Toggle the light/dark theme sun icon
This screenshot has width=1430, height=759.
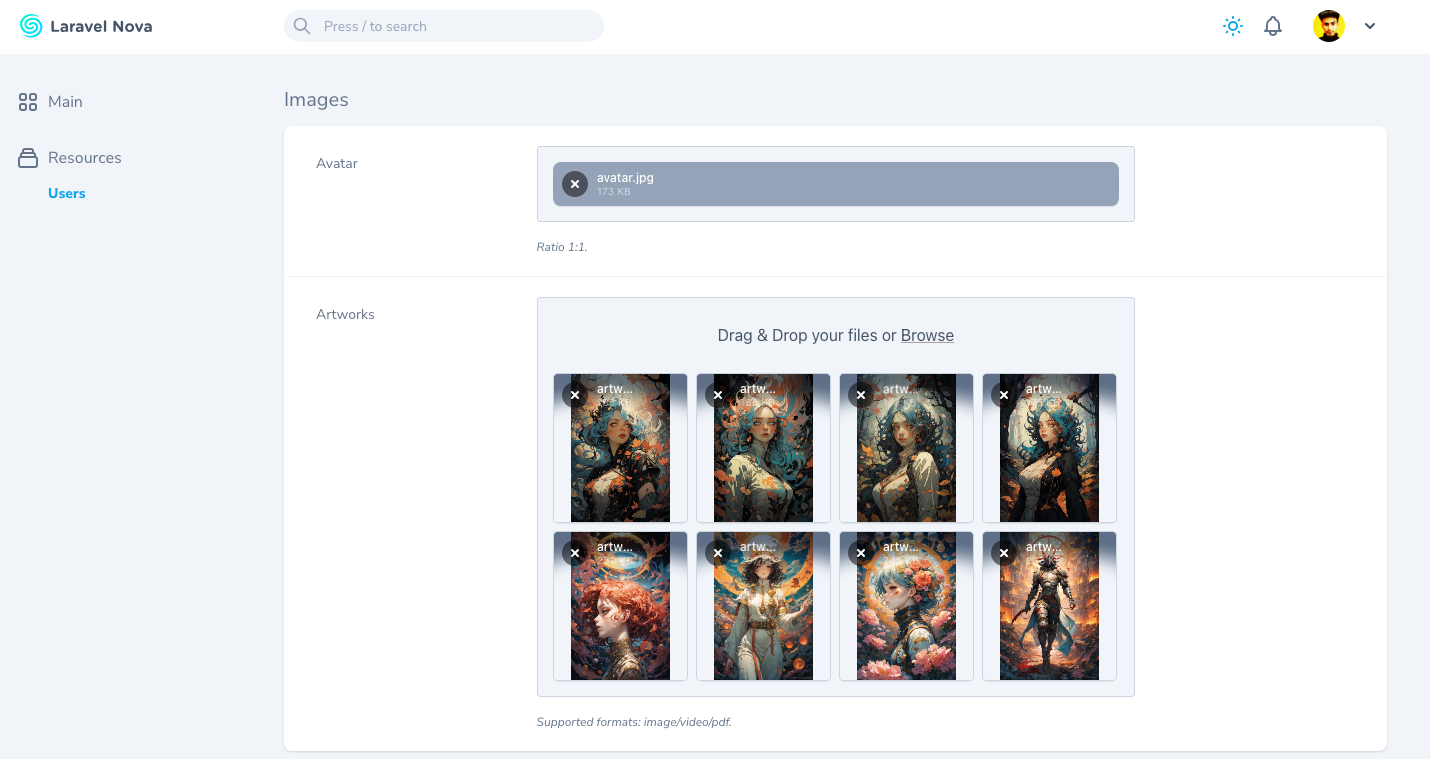(x=1233, y=26)
